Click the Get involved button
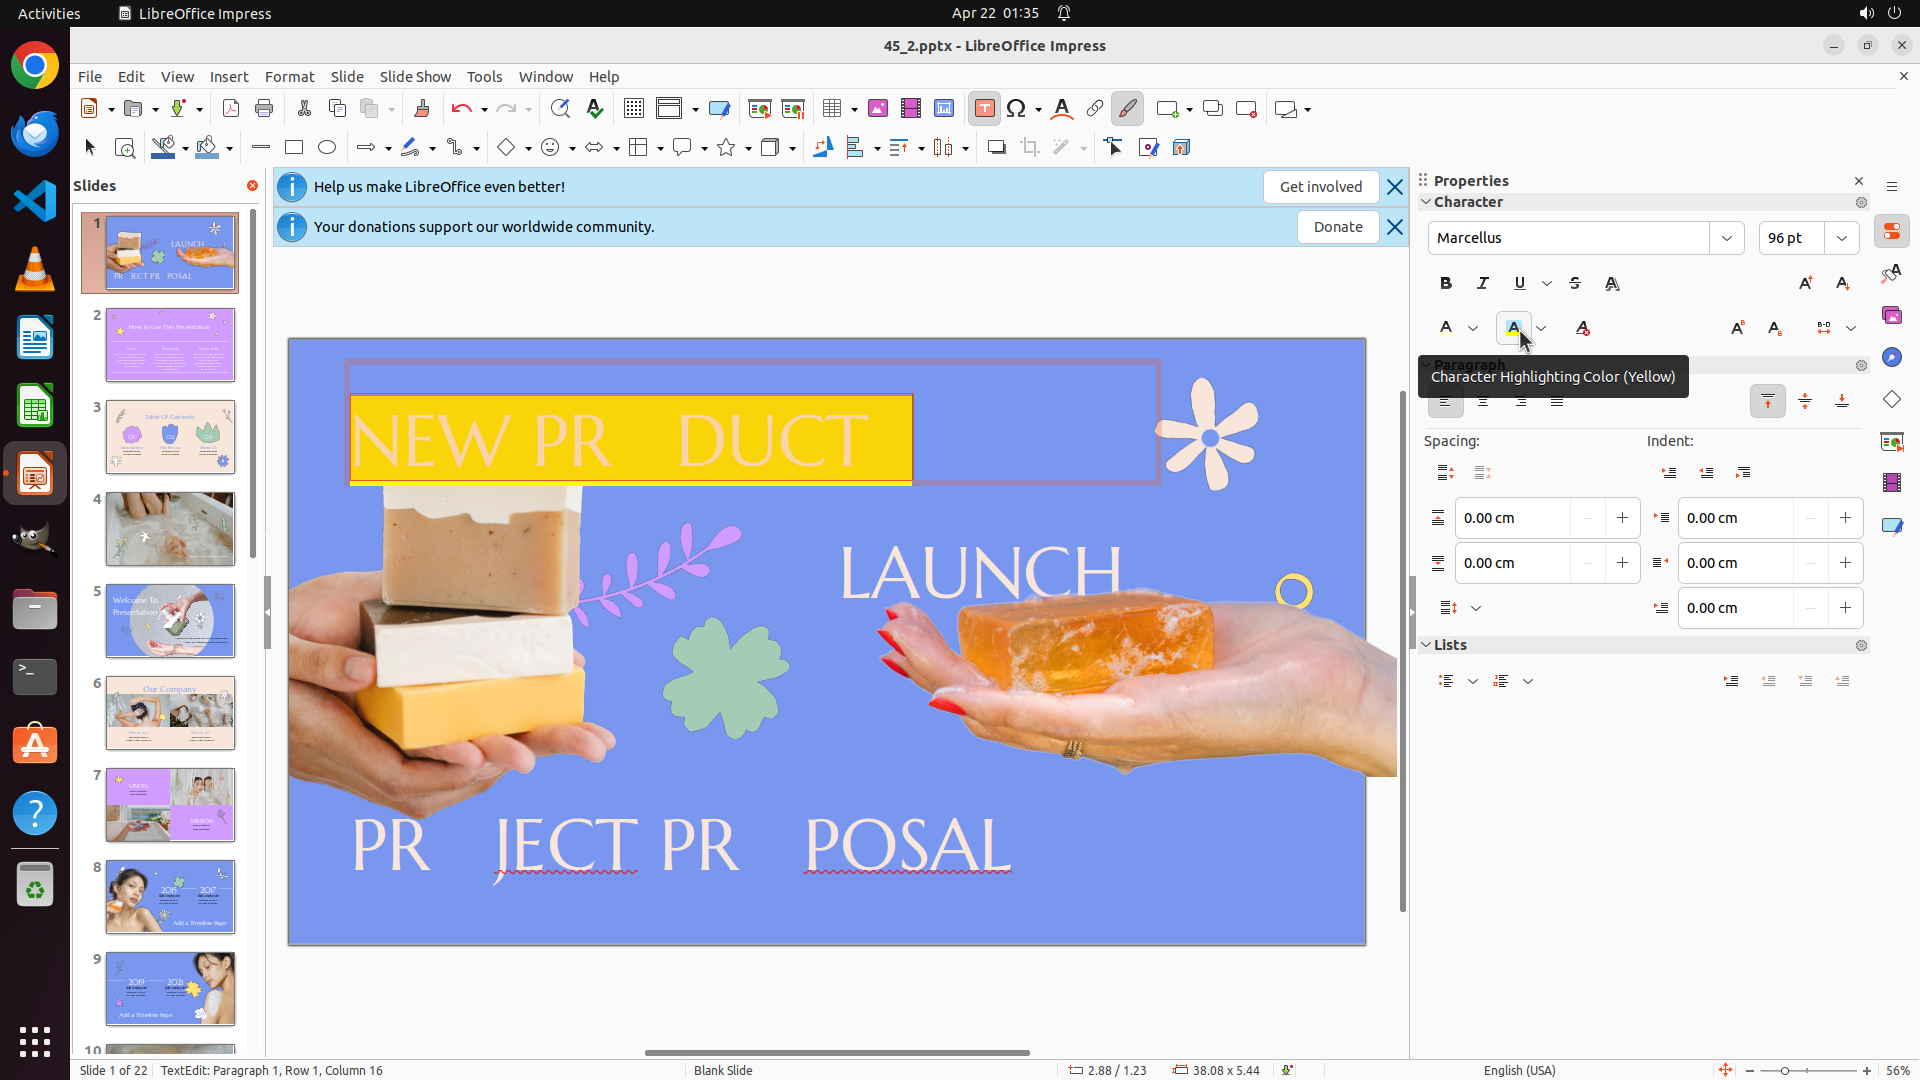1920x1080 pixels. click(1320, 187)
